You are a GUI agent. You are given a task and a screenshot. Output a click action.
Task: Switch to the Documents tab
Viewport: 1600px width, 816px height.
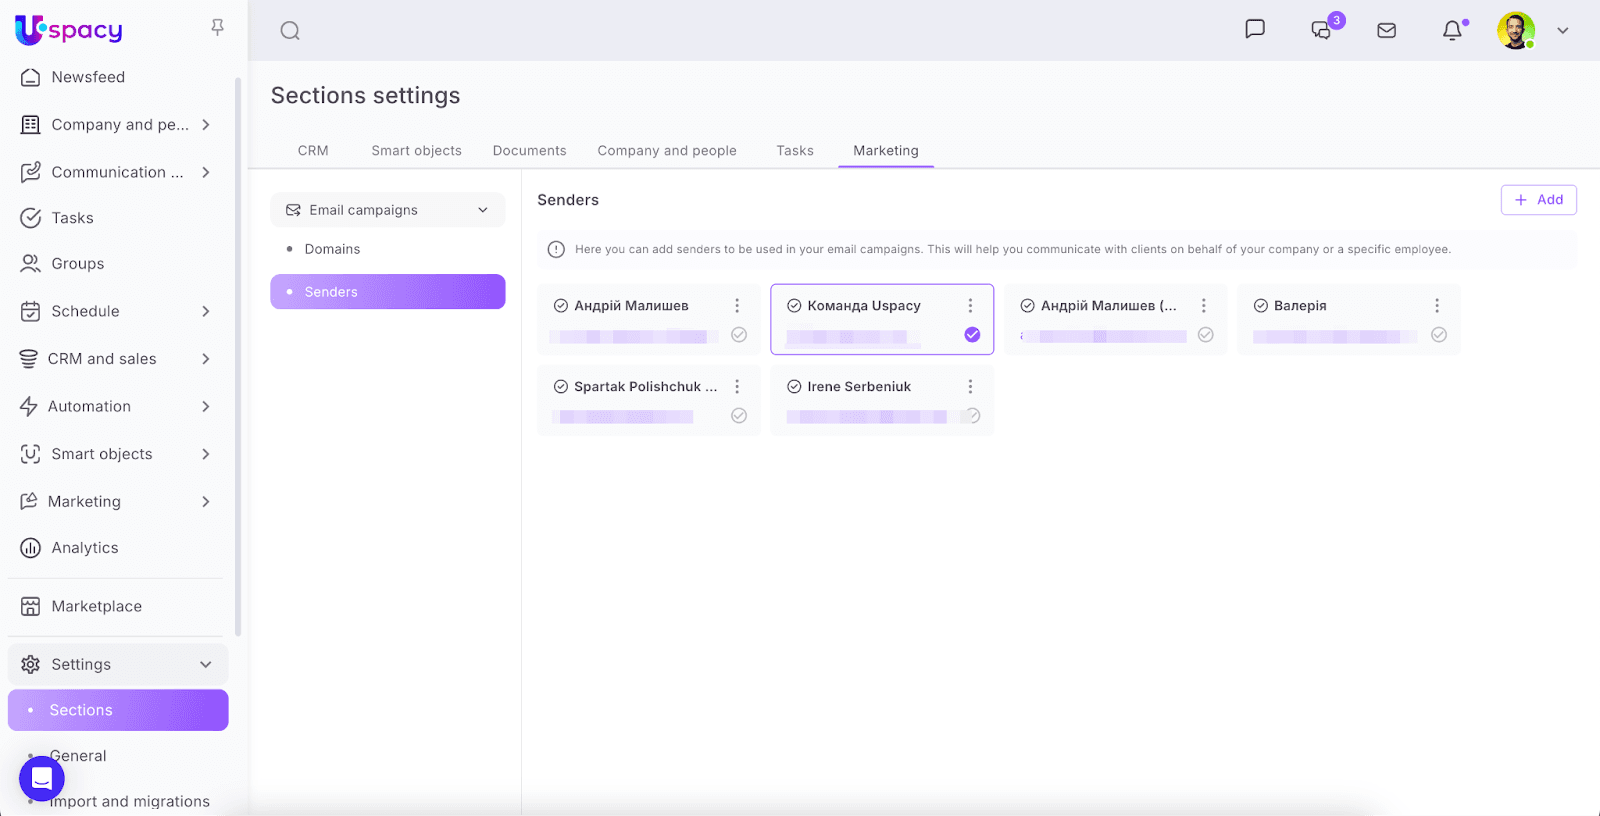pos(529,151)
